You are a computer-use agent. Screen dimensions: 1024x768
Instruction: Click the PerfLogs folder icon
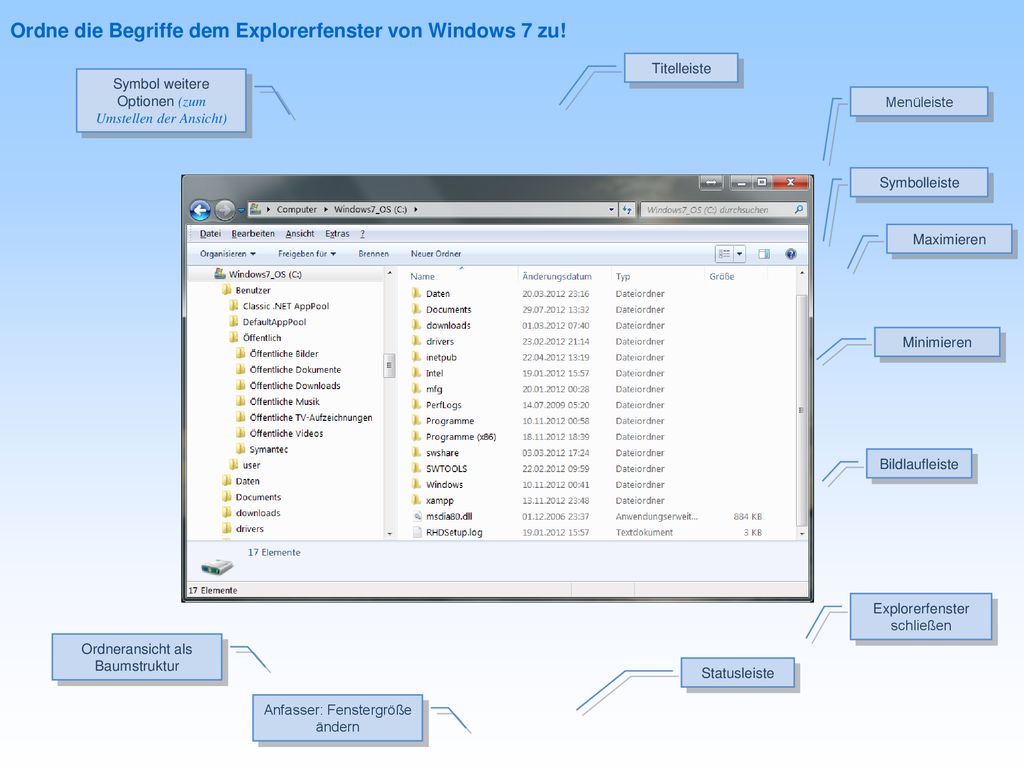click(x=417, y=404)
